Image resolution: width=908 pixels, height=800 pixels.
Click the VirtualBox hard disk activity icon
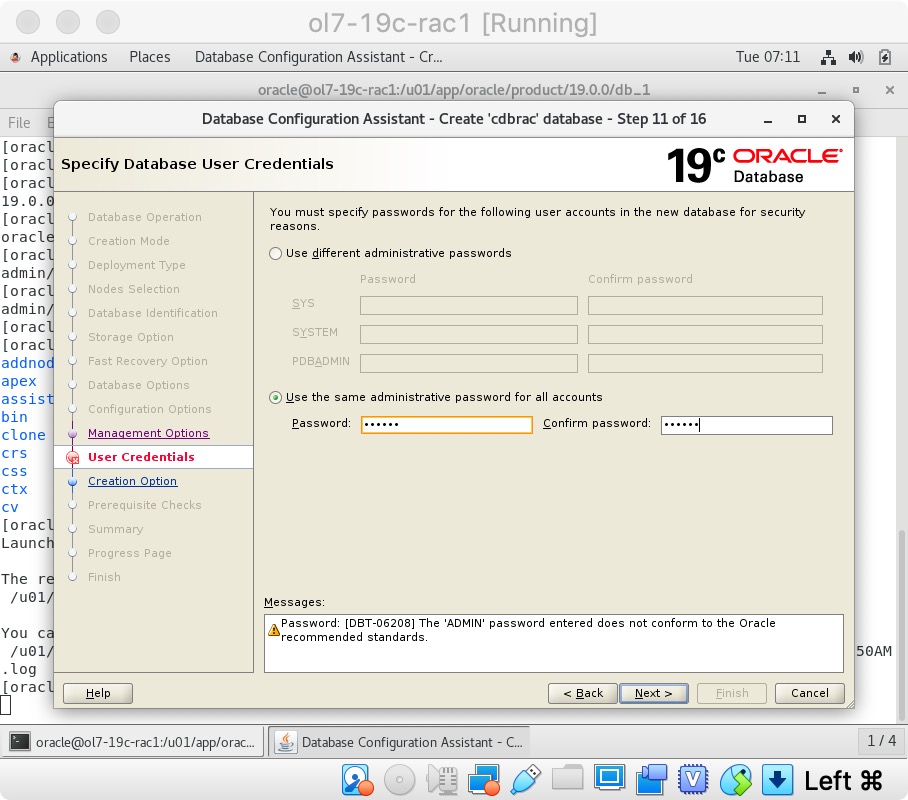point(357,780)
